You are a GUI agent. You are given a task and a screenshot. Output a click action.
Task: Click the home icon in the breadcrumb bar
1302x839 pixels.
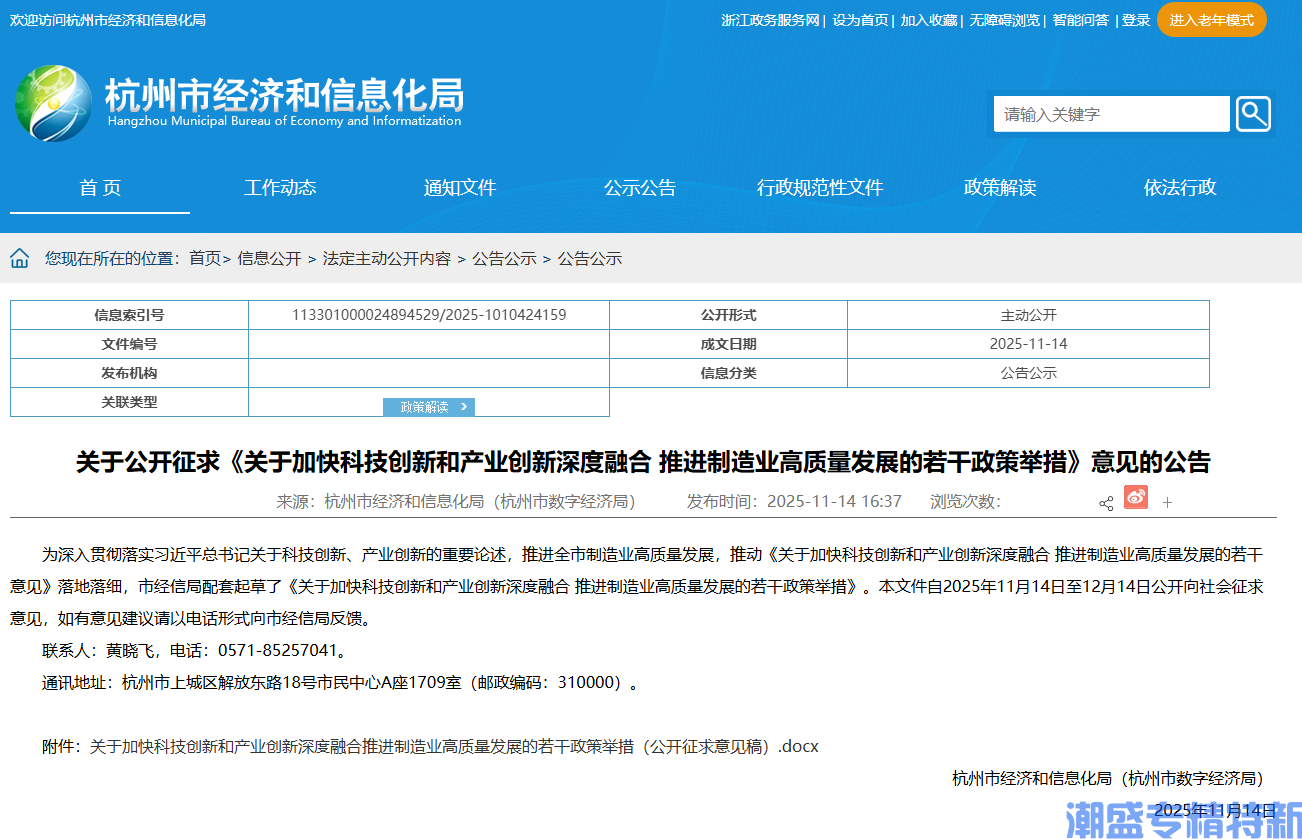tap(19, 257)
